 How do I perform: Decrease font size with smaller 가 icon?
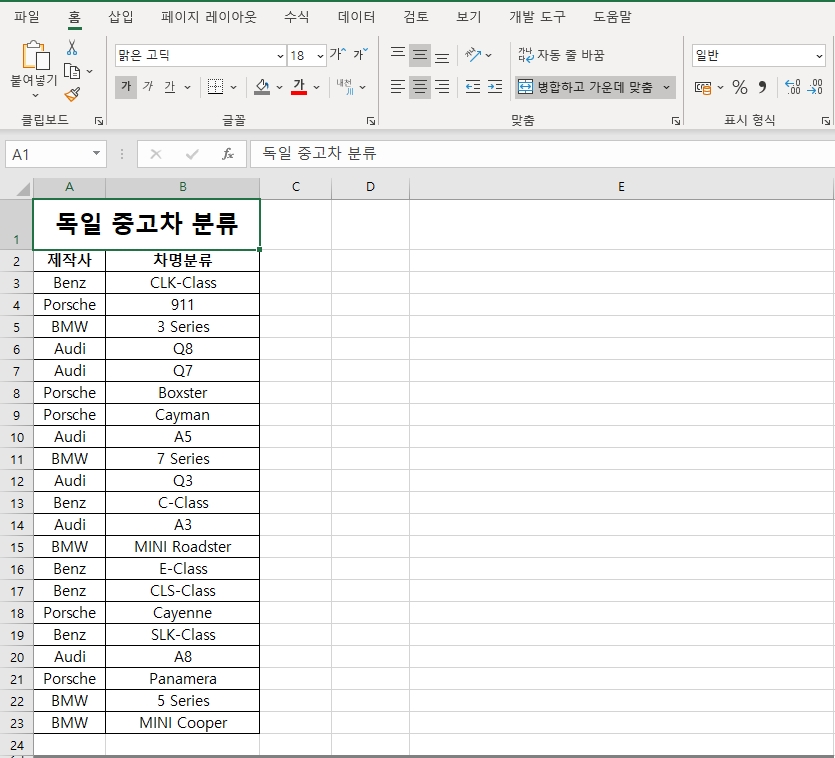click(x=361, y=54)
